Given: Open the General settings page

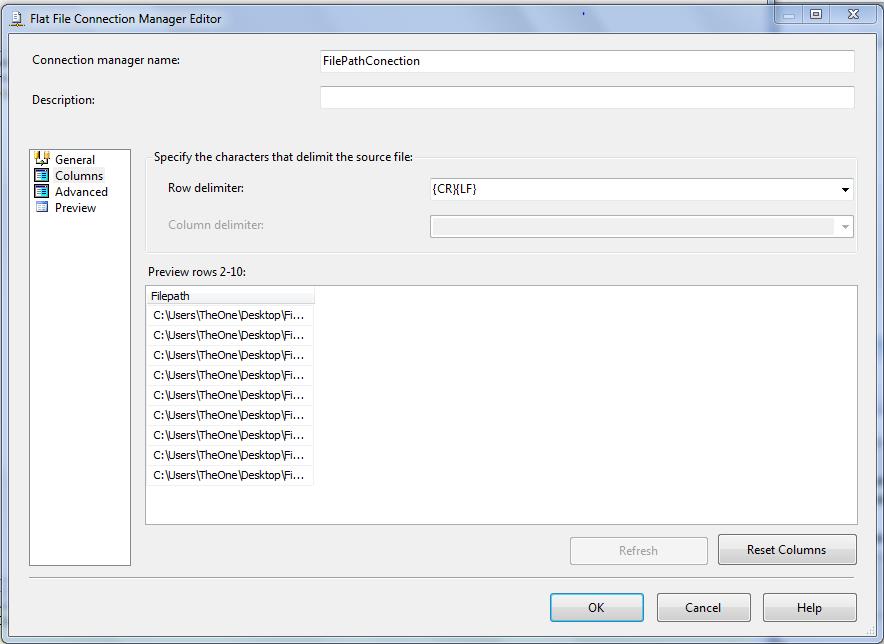Looking at the screenshot, I should point(75,160).
